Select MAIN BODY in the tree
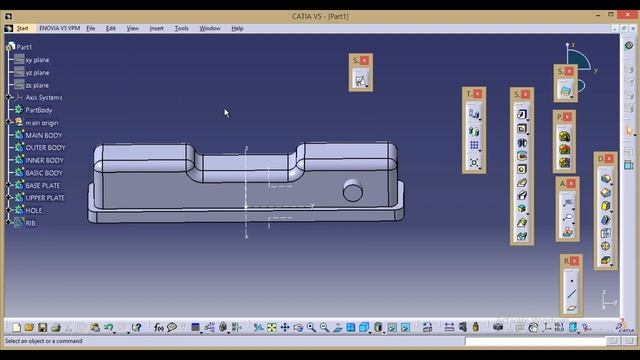 [x=44, y=135]
